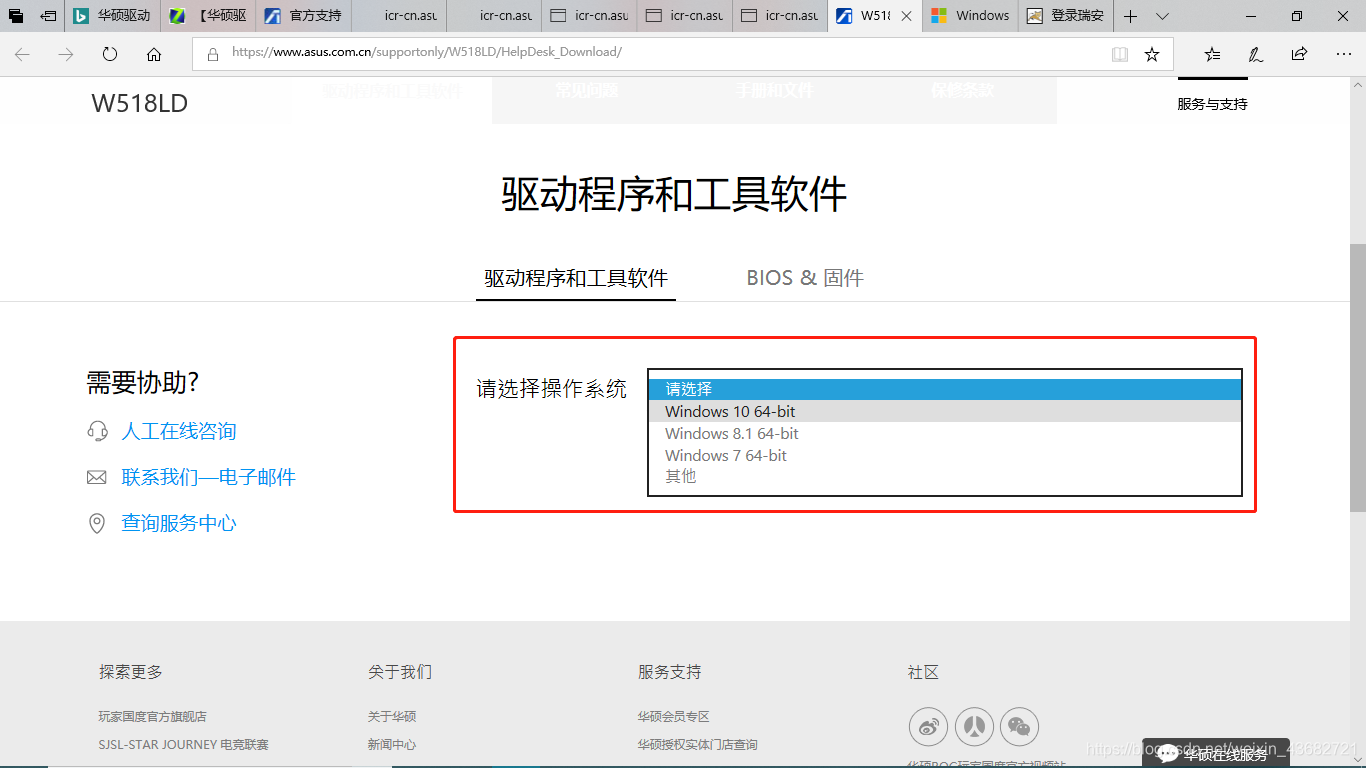The width and height of the screenshot is (1366, 768).
Task: Open the Renren social icon
Action: [x=974, y=727]
